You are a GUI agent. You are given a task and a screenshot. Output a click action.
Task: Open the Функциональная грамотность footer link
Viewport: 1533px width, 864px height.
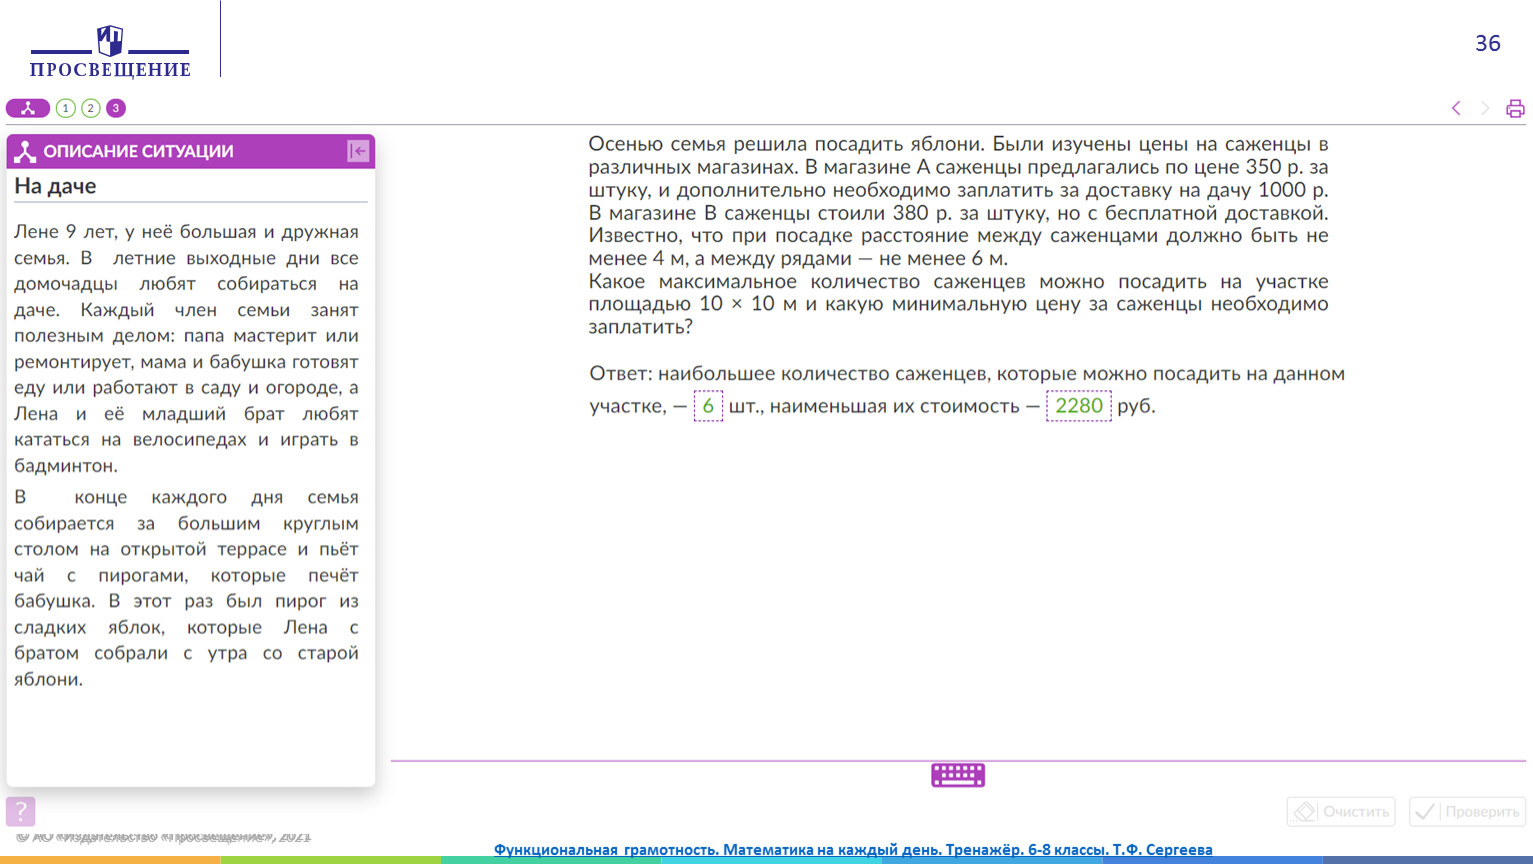pyautogui.click(x=853, y=849)
